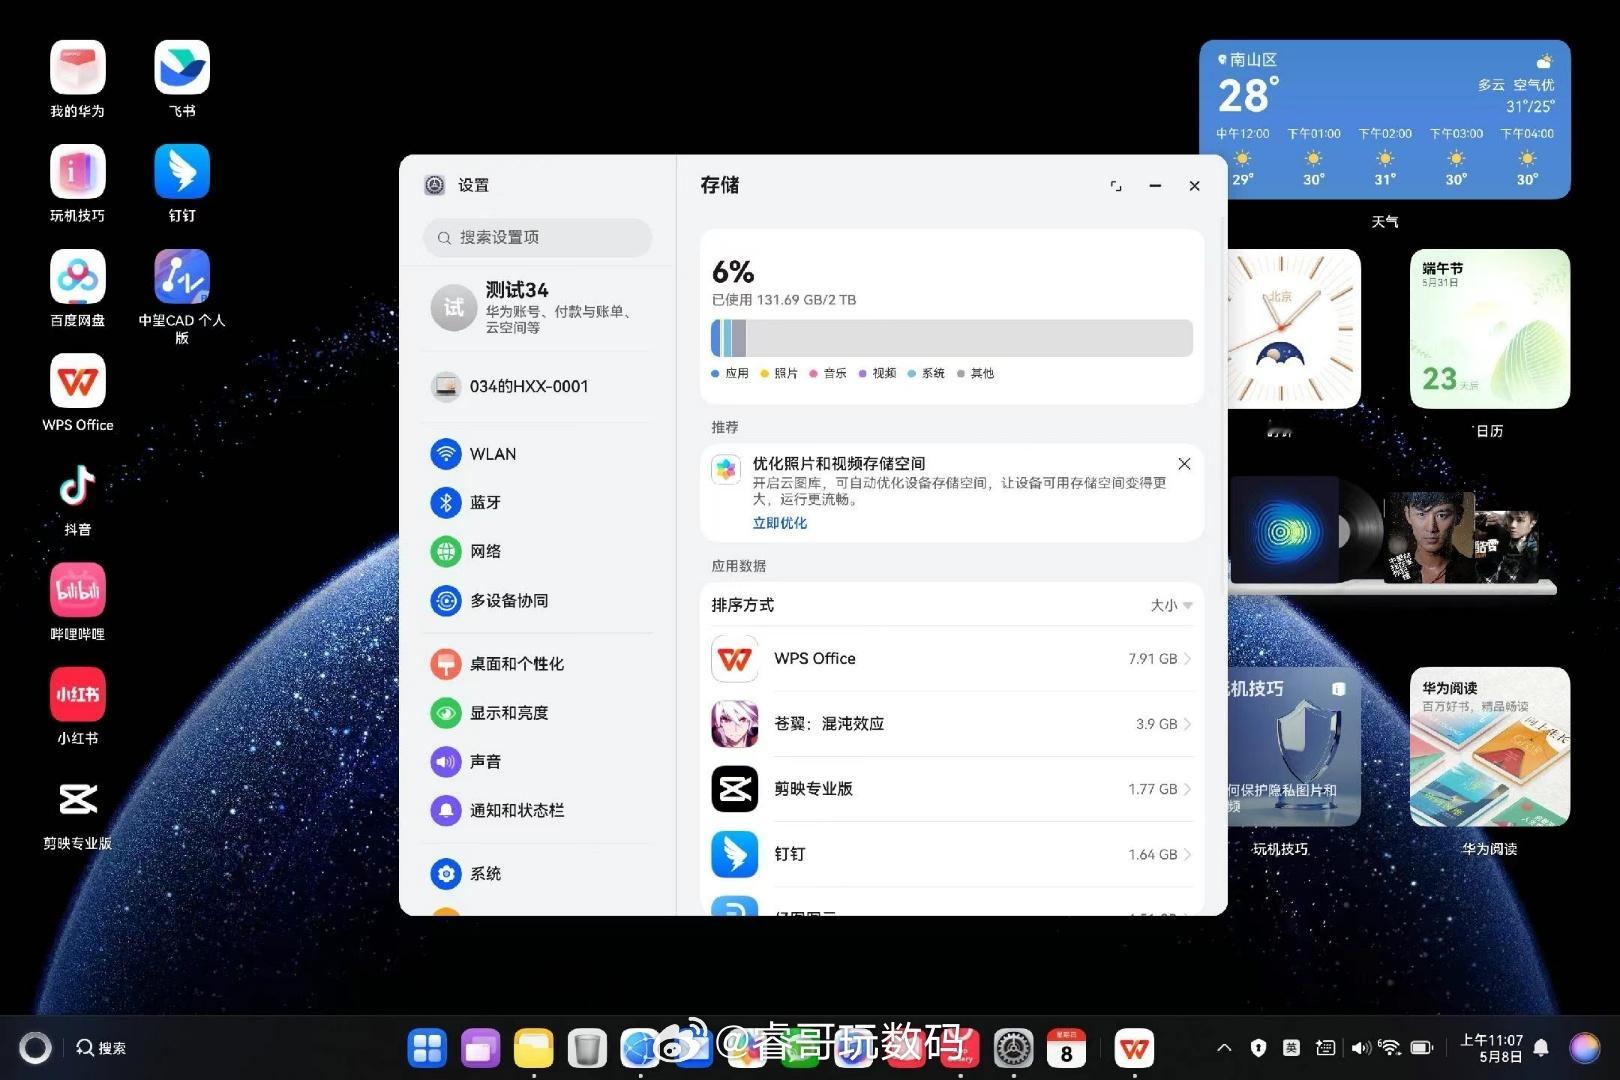This screenshot has width=1620, height=1080.
Task: Open 系统 settings section
Action: click(x=540, y=873)
